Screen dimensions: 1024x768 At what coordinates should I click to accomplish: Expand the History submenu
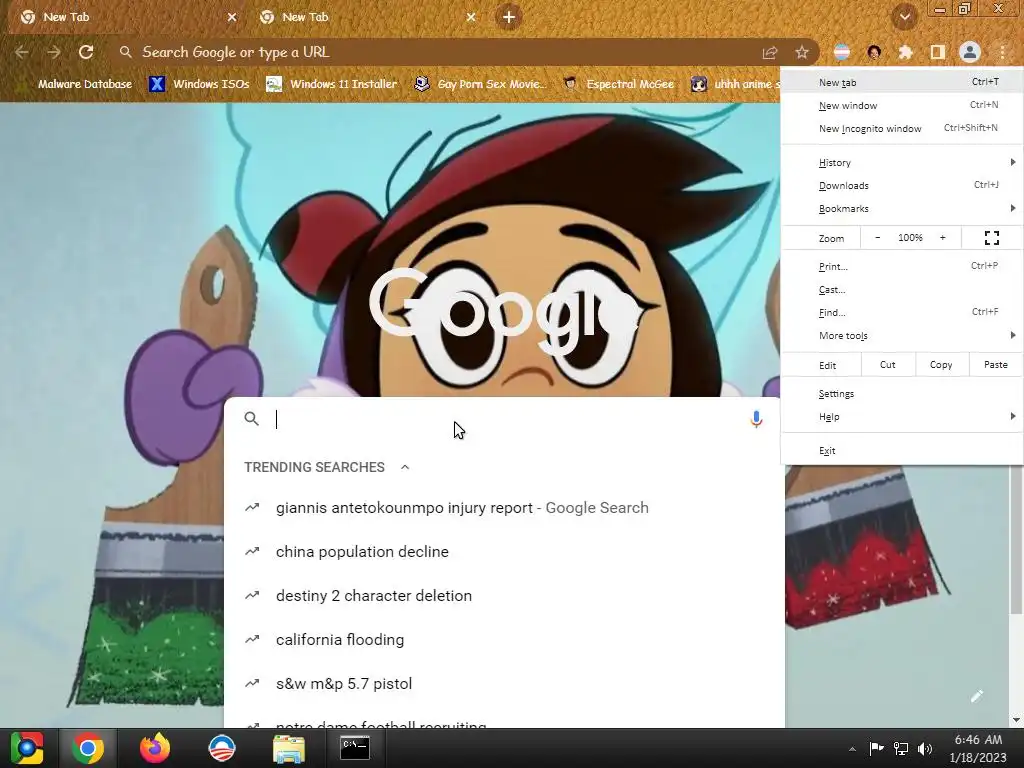902,163
